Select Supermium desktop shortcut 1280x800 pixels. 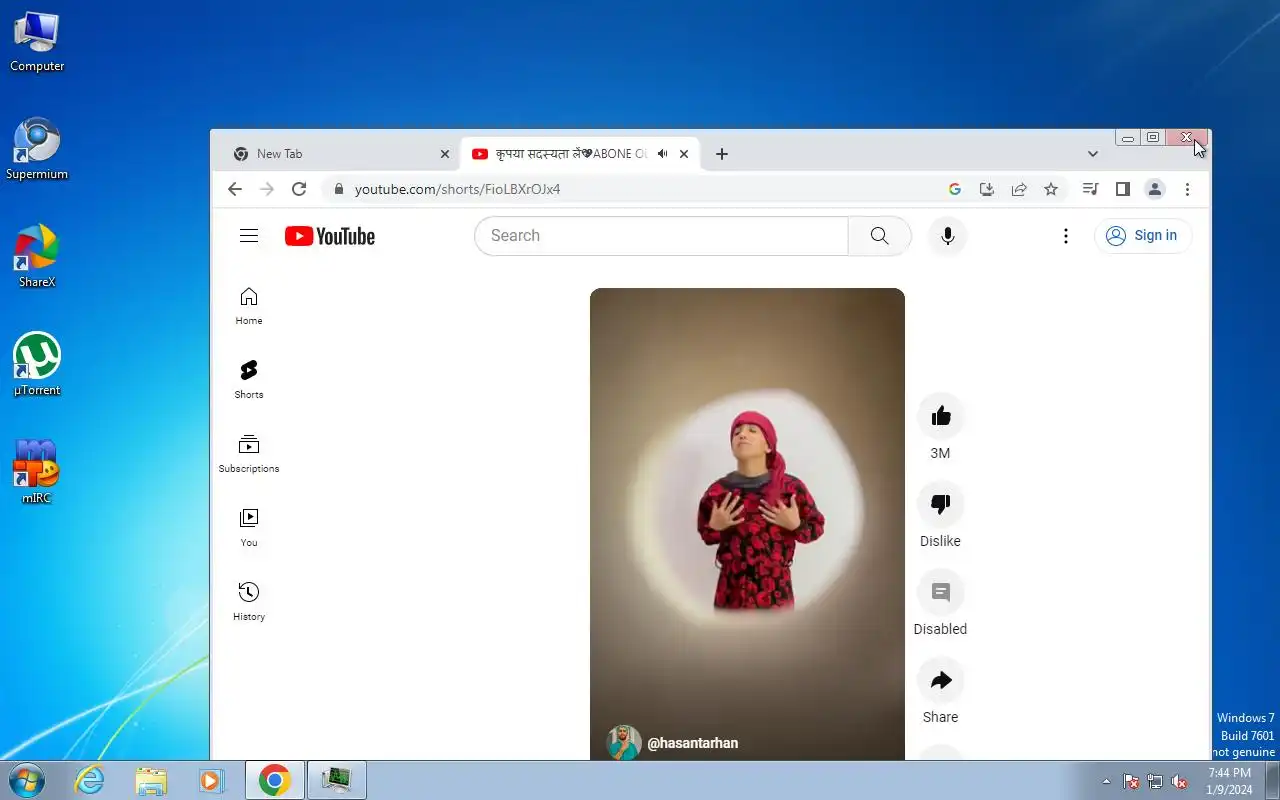click(37, 150)
